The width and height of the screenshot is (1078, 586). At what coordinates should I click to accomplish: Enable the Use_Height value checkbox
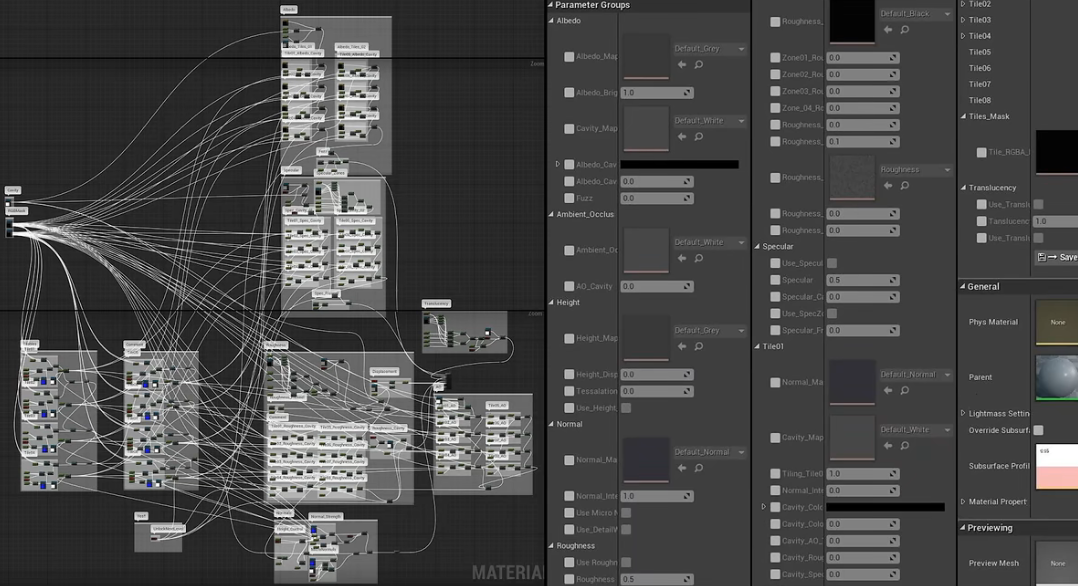[x=626, y=408]
